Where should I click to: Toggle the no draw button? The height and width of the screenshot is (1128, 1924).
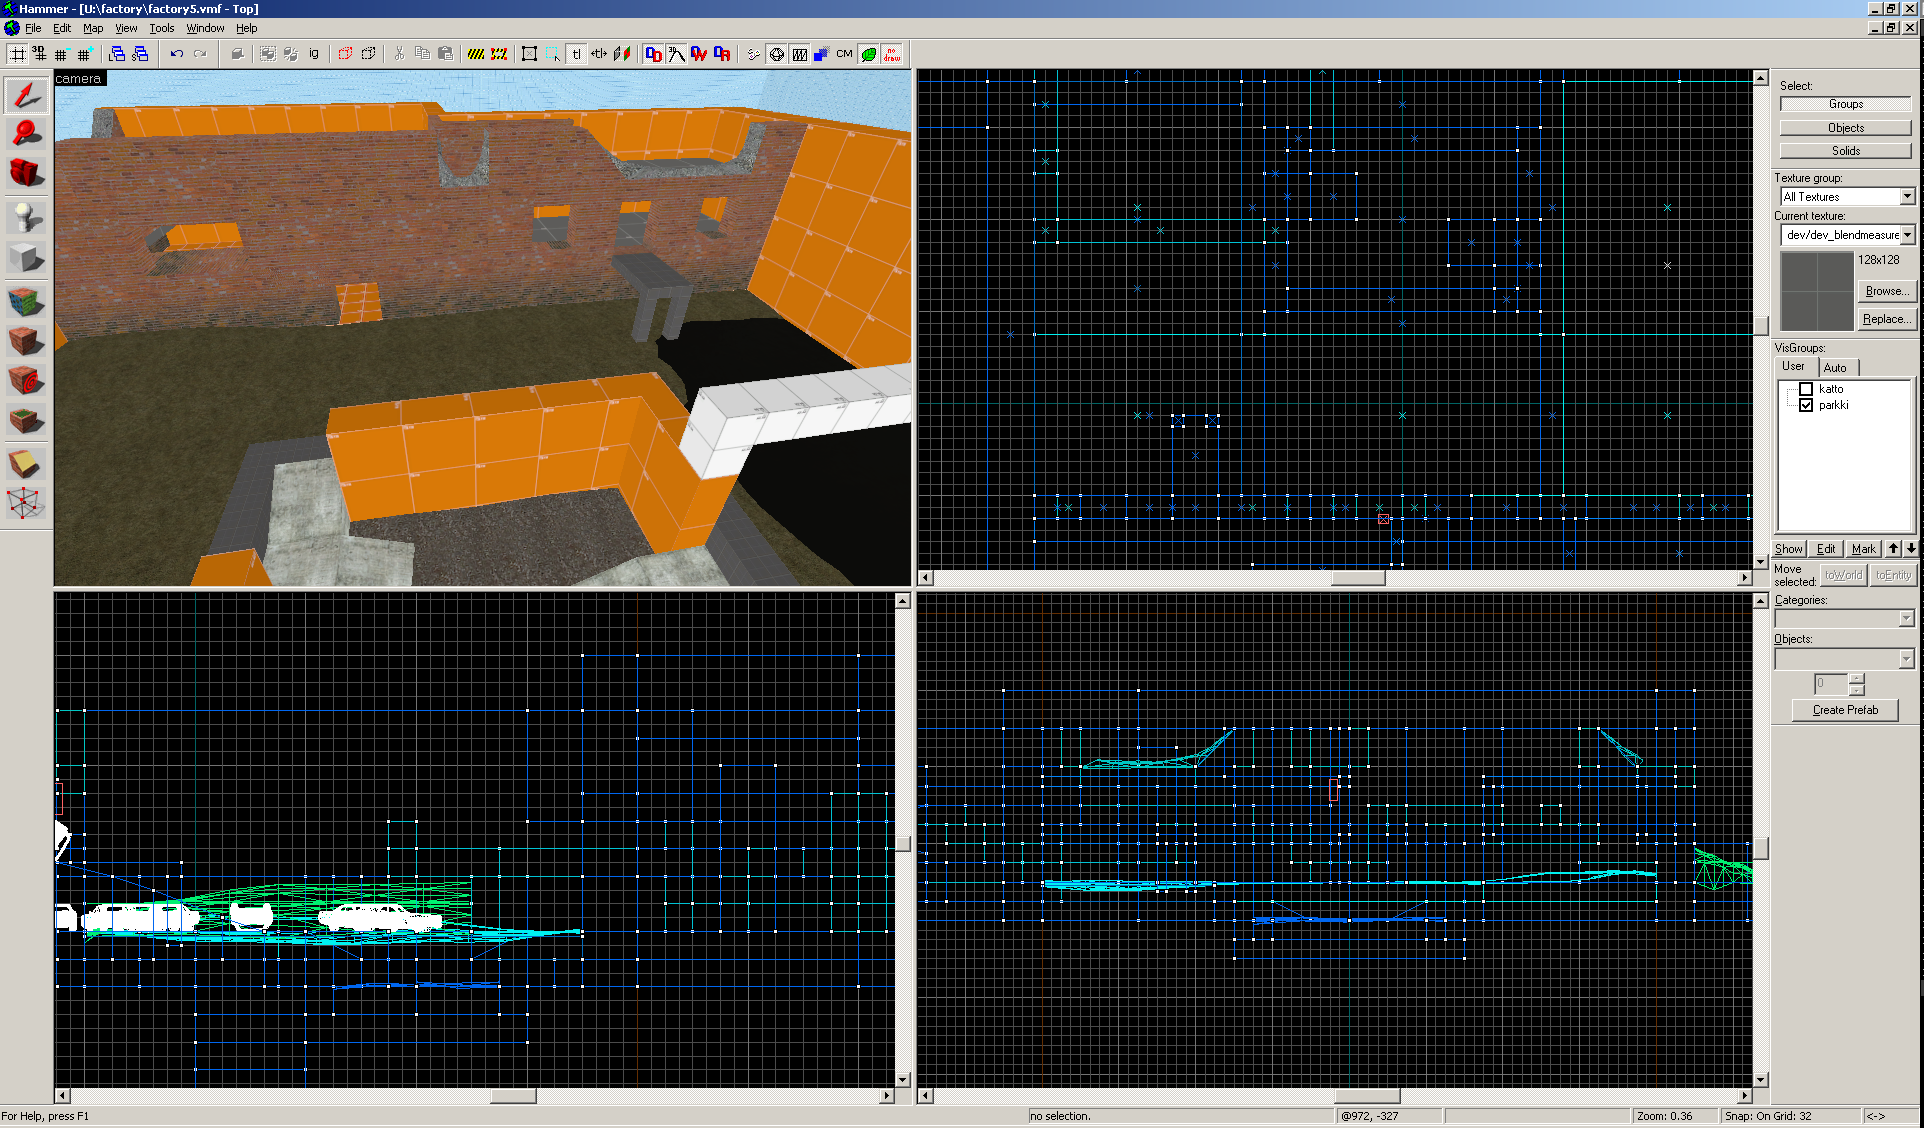pos(892,54)
